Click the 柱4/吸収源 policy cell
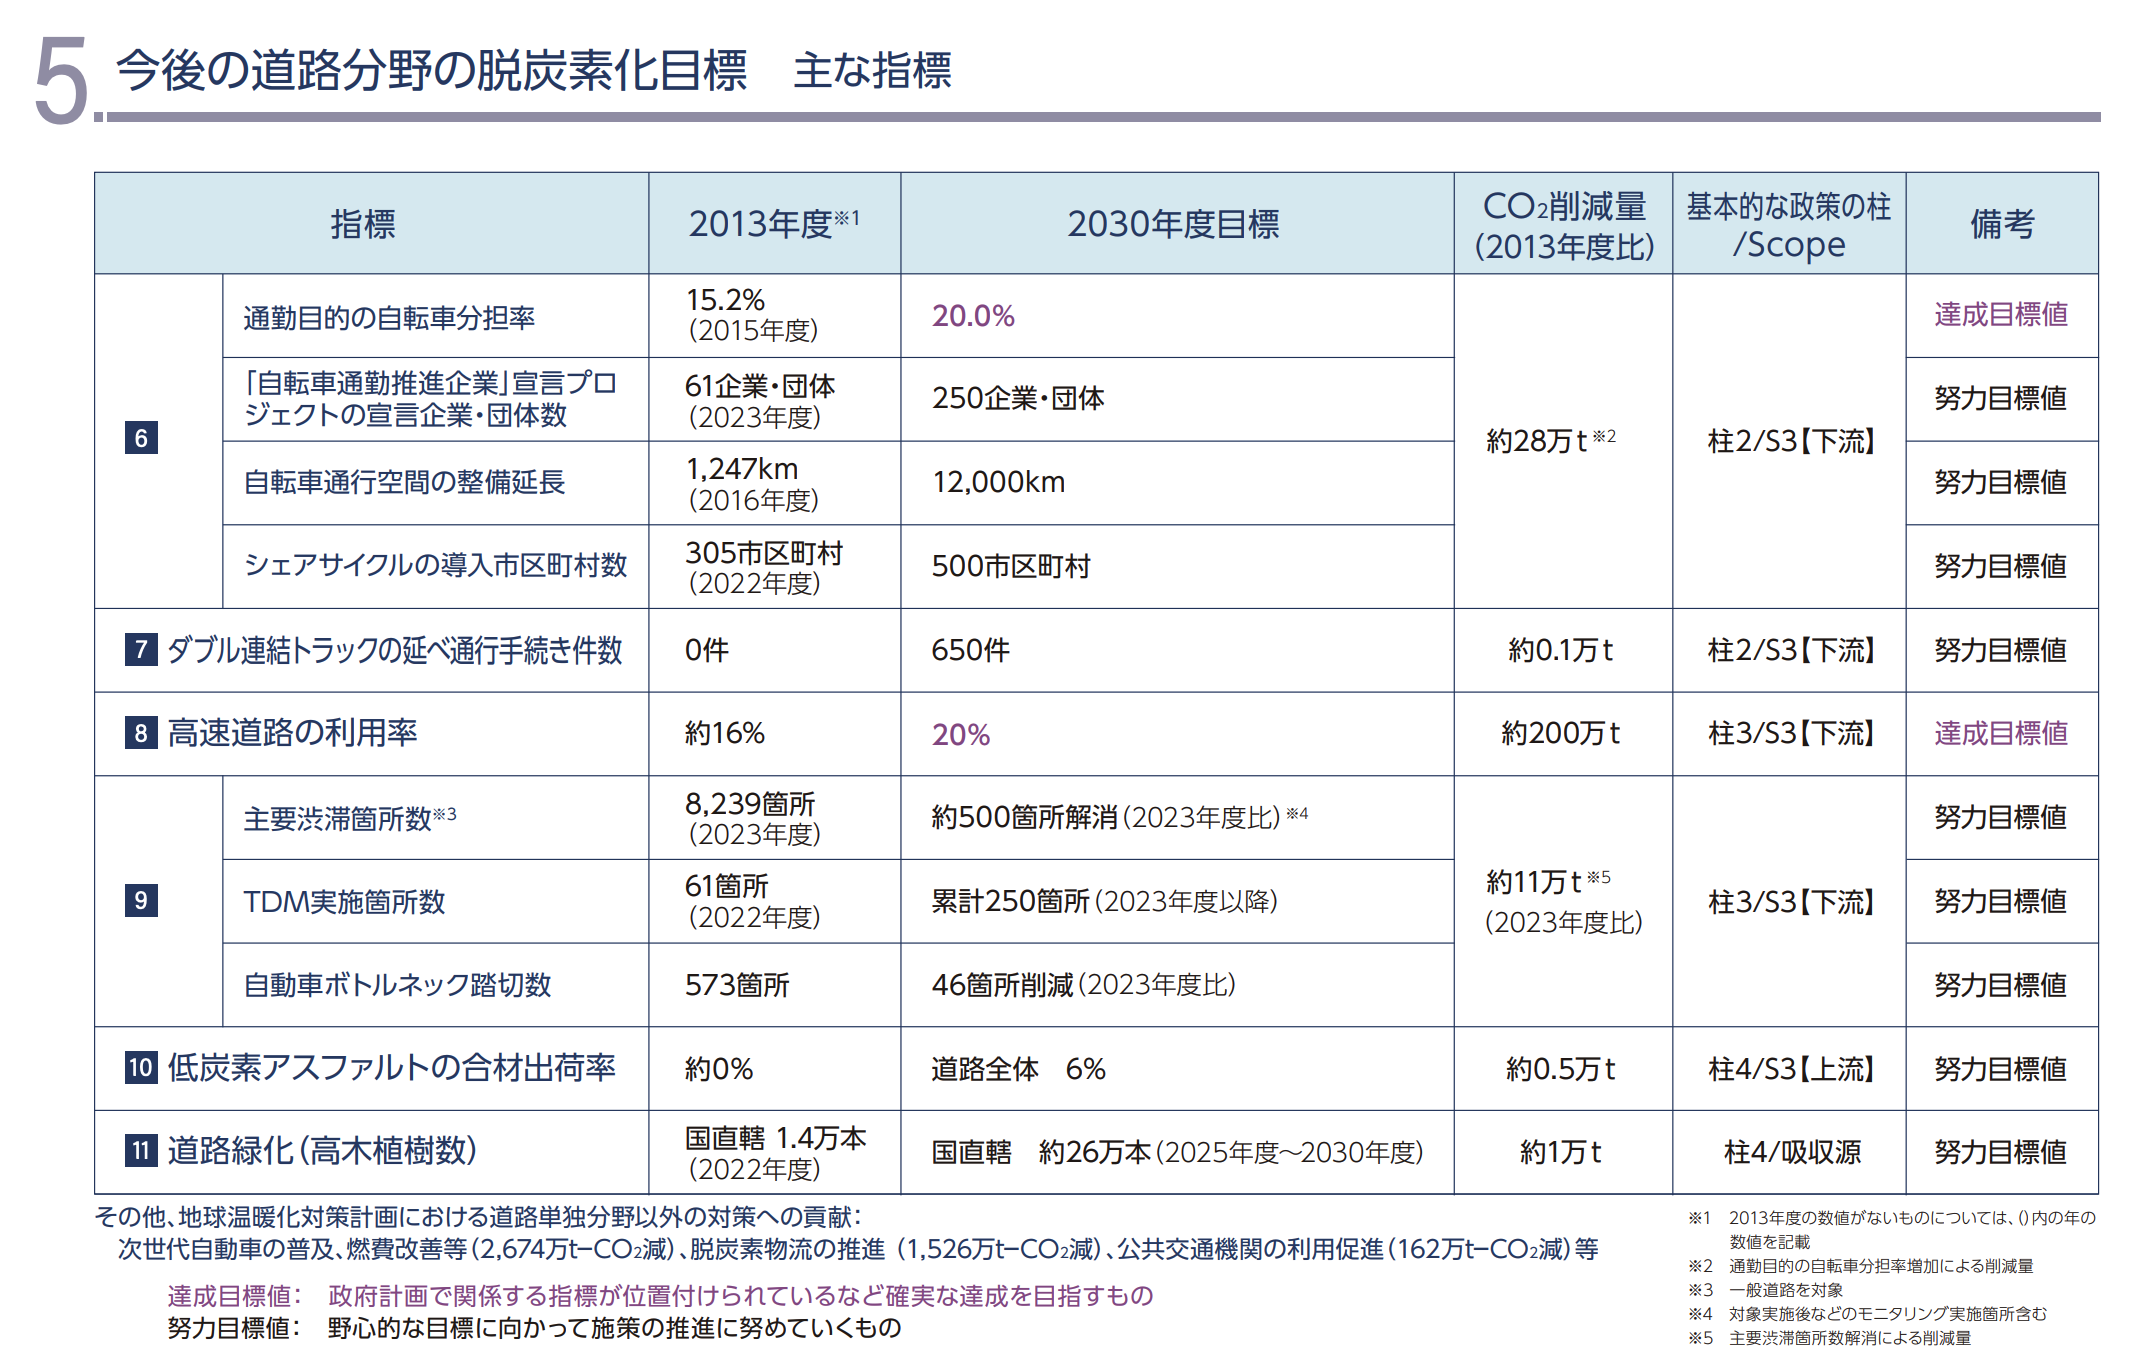Screen dimensions: 2134x1362 pyautogui.click(x=1792, y=1152)
